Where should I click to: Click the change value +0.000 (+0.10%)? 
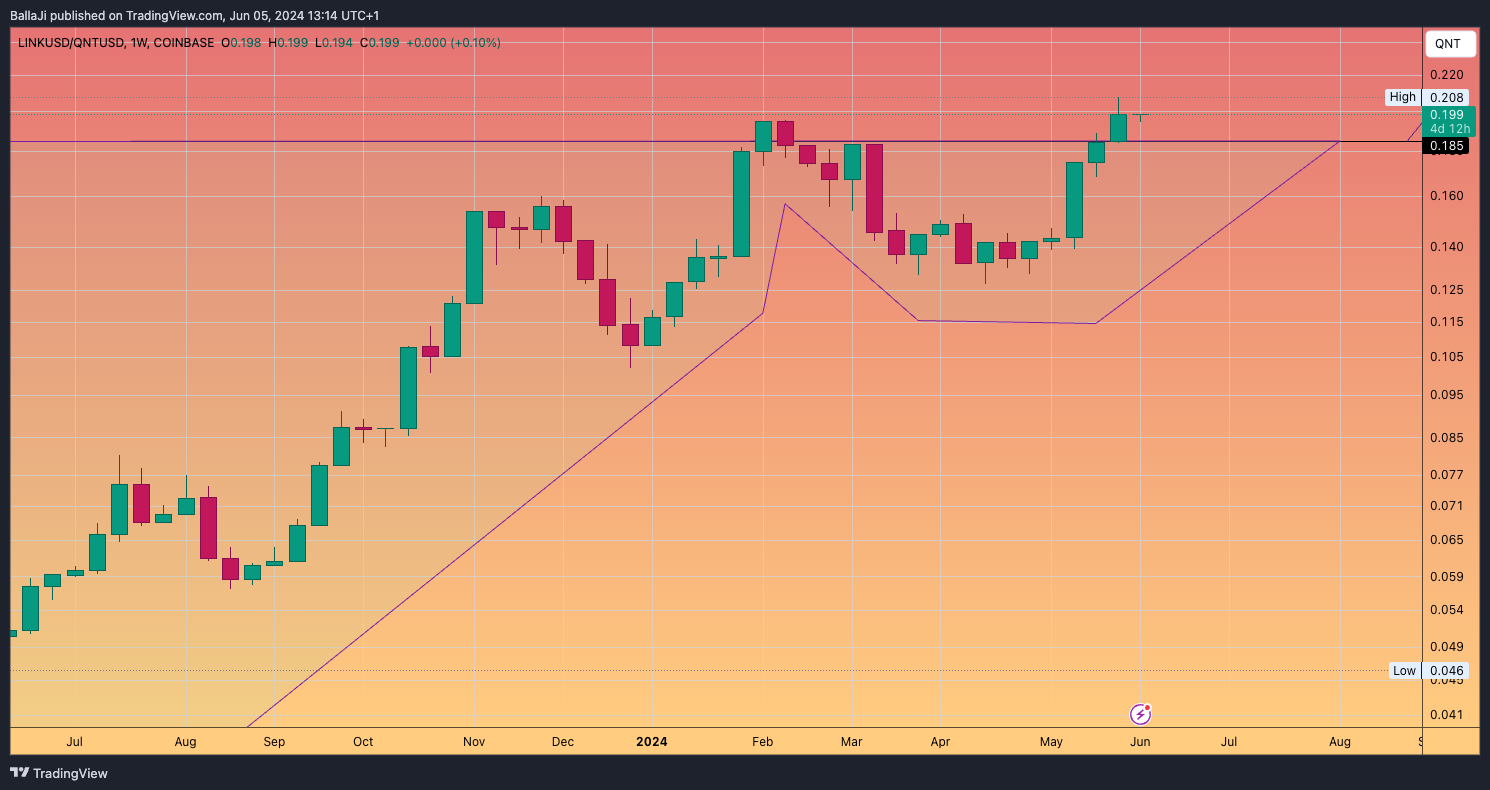click(x=453, y=43)
